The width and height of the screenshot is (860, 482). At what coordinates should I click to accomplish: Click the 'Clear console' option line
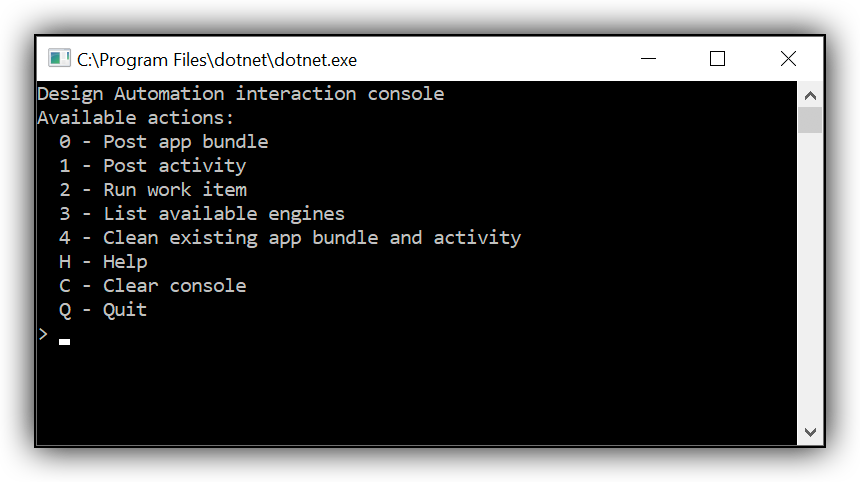pos(152,286)
